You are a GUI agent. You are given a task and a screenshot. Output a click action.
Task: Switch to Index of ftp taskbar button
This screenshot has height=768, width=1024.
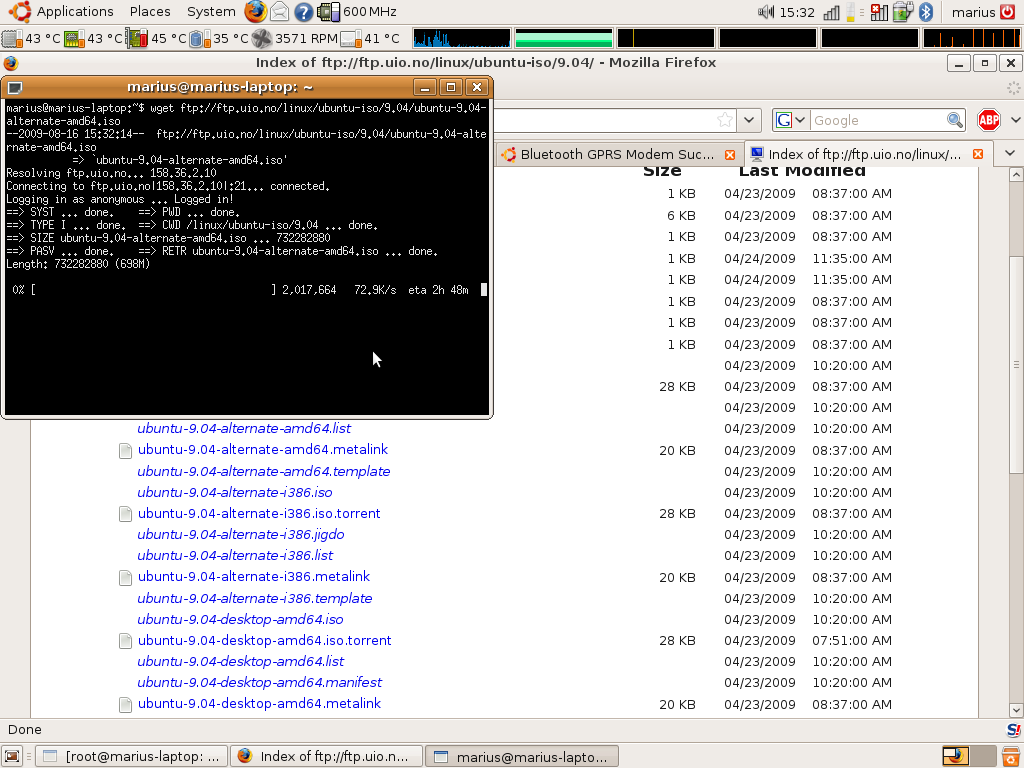327,756
